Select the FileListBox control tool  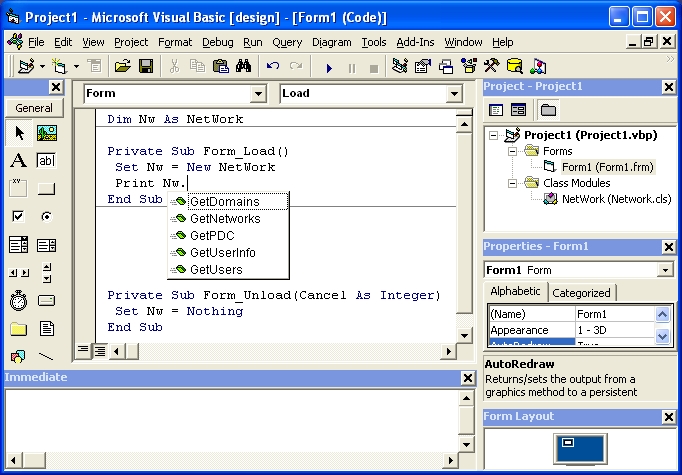(x=47, y=329)
